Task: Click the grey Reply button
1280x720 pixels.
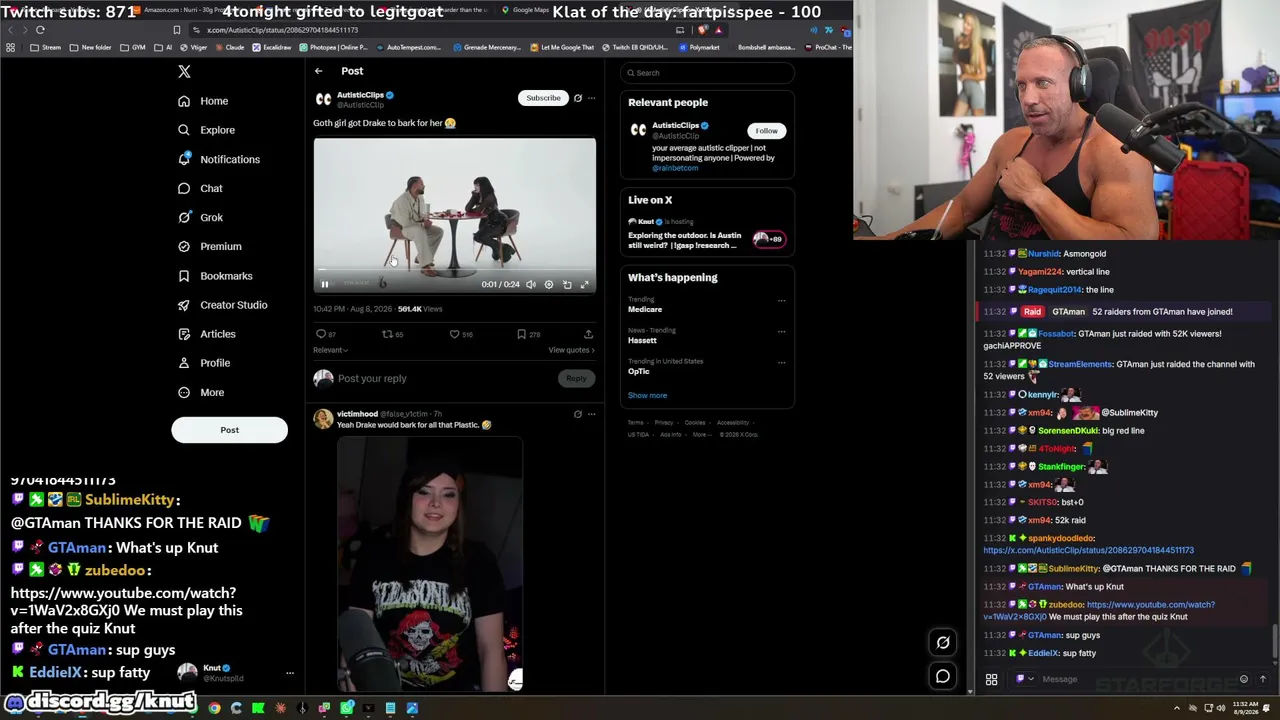Action: tap(576, 379)
